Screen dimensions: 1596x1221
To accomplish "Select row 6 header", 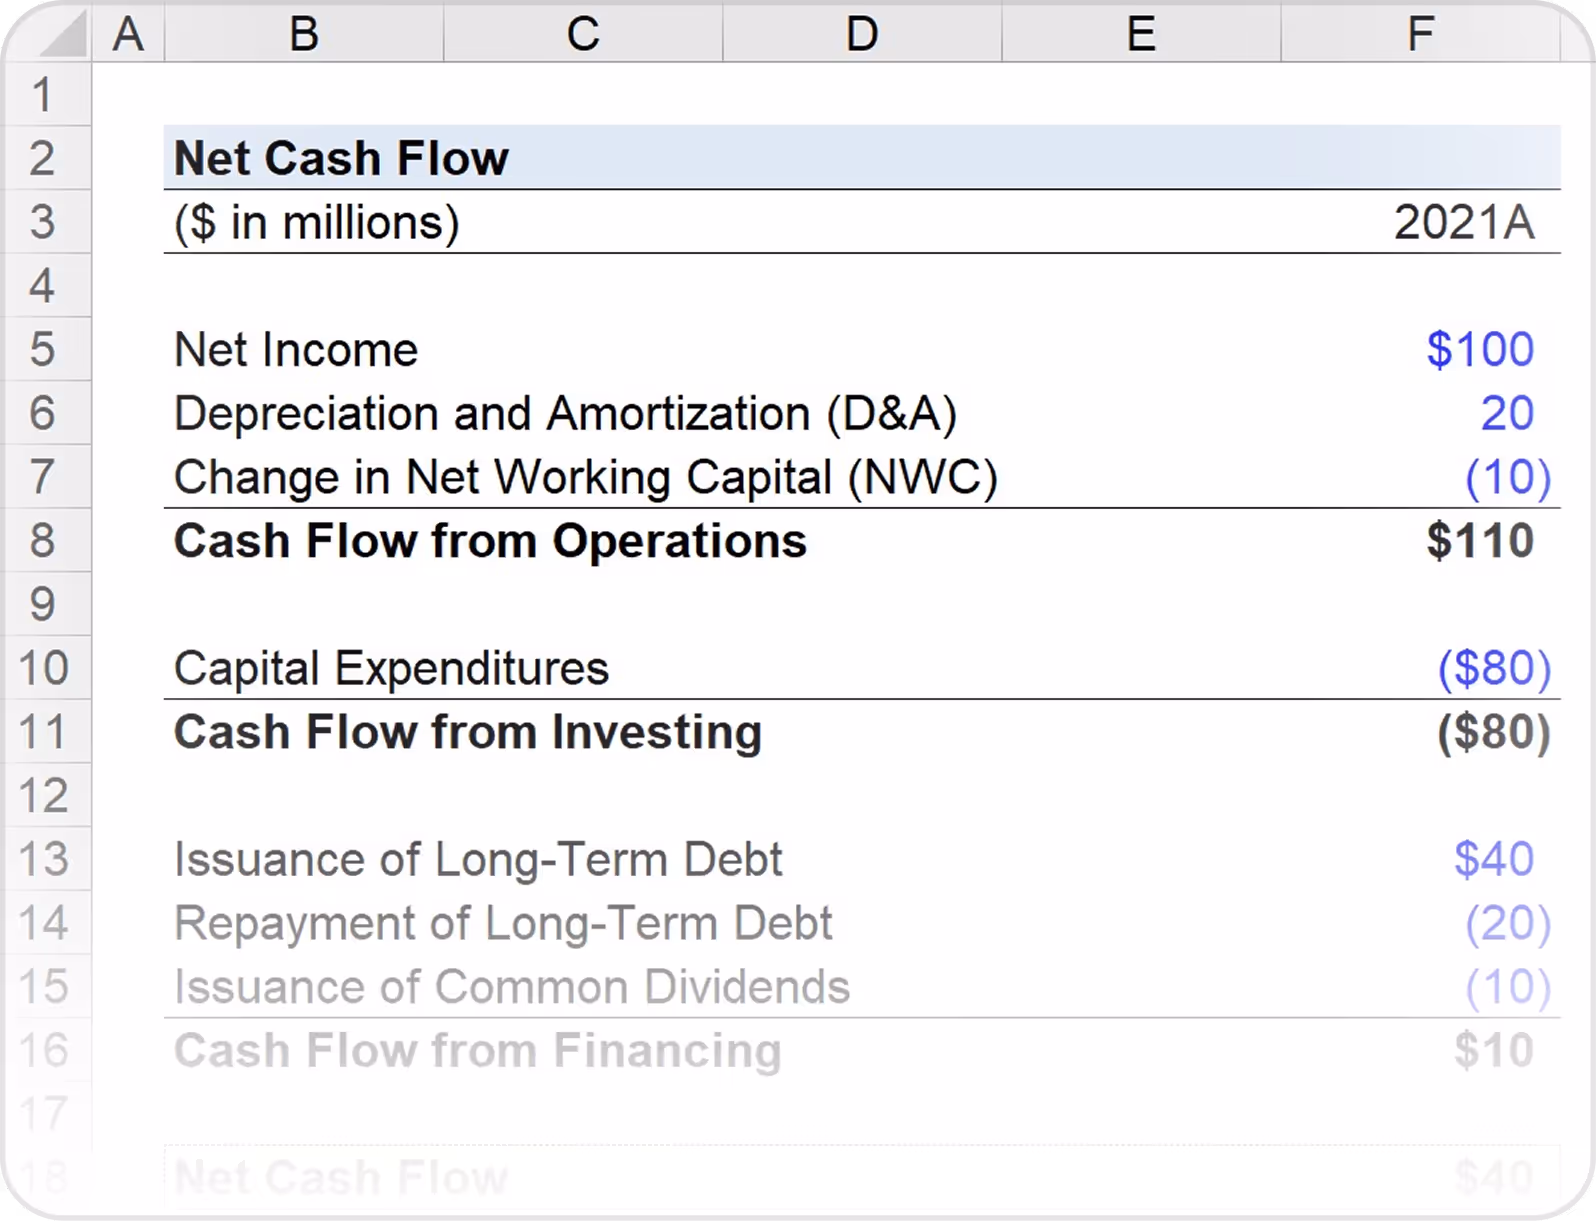I will click(45, 413).
